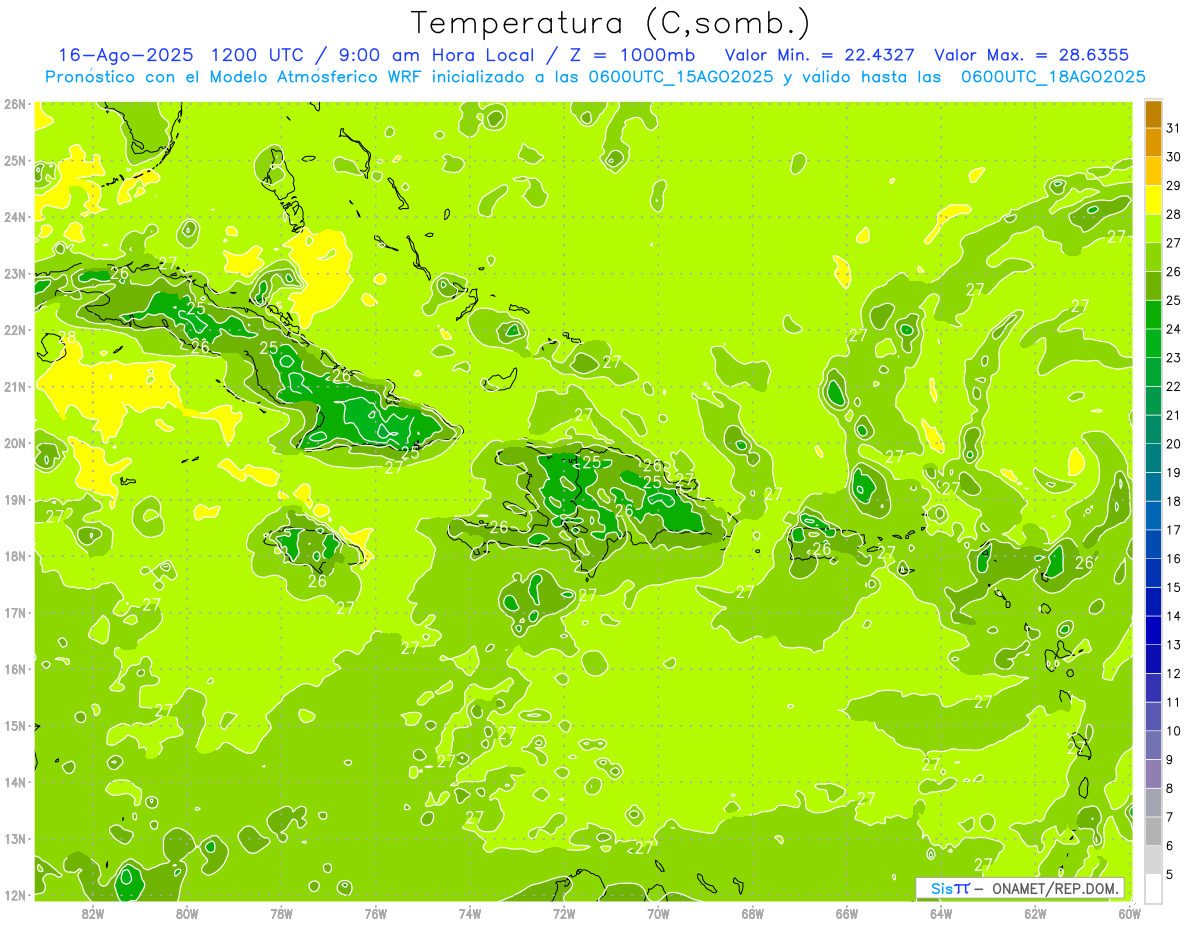1200x927 pixels.
Task: Click the '15N' latitude axis label
Action: pos(14,725)
